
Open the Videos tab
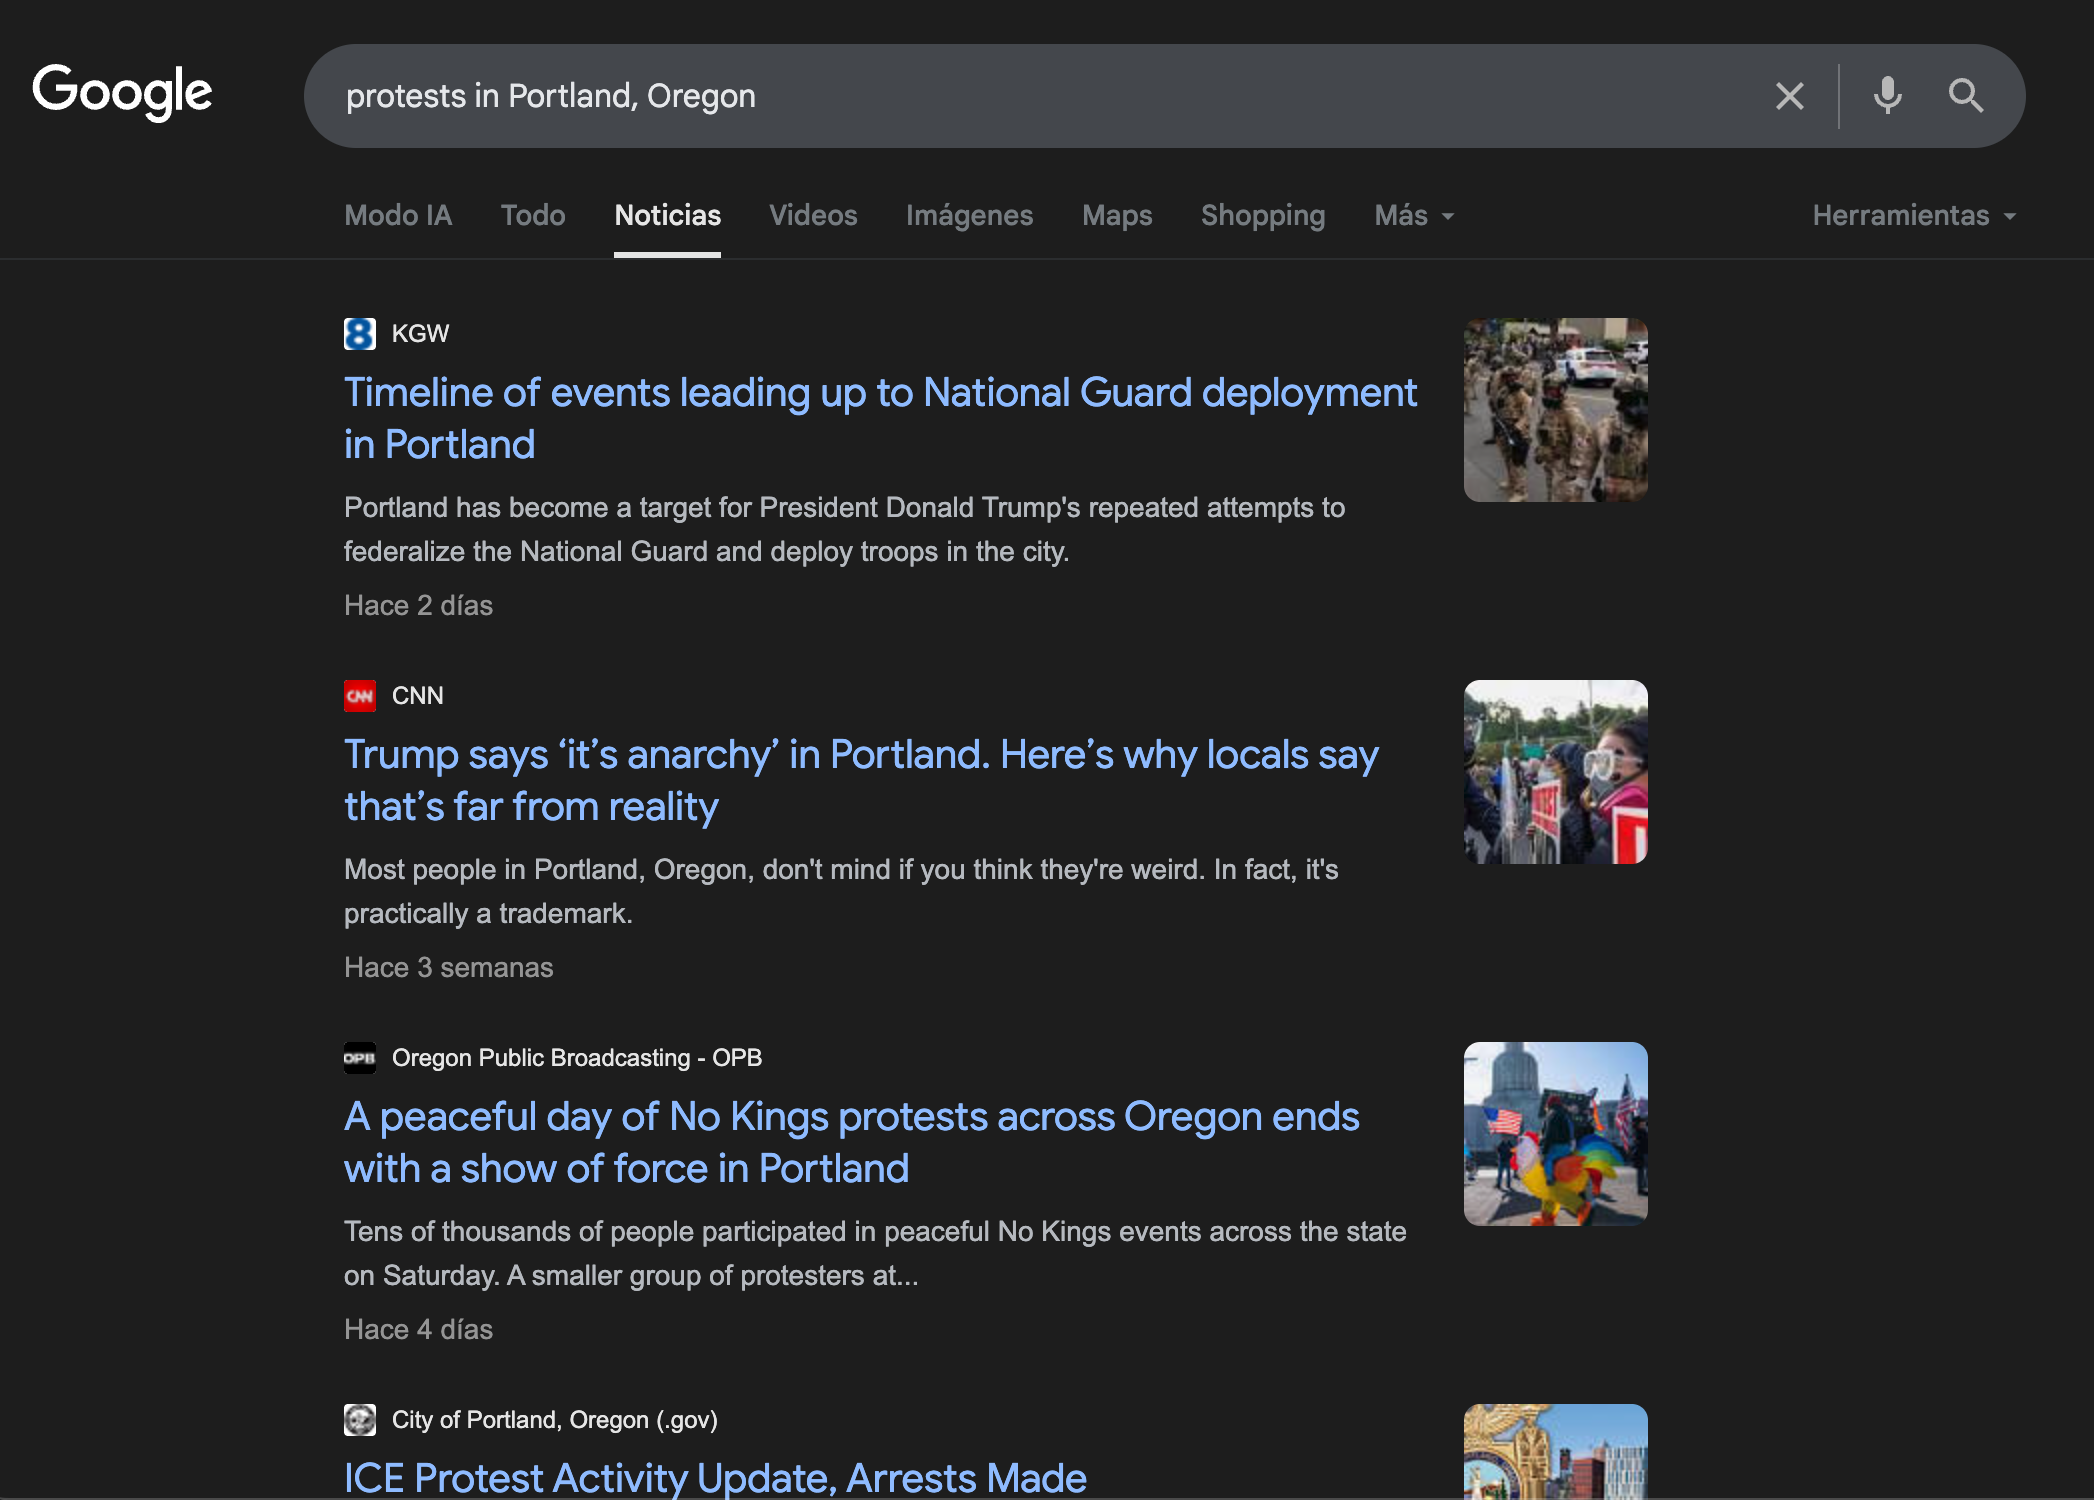813,216
